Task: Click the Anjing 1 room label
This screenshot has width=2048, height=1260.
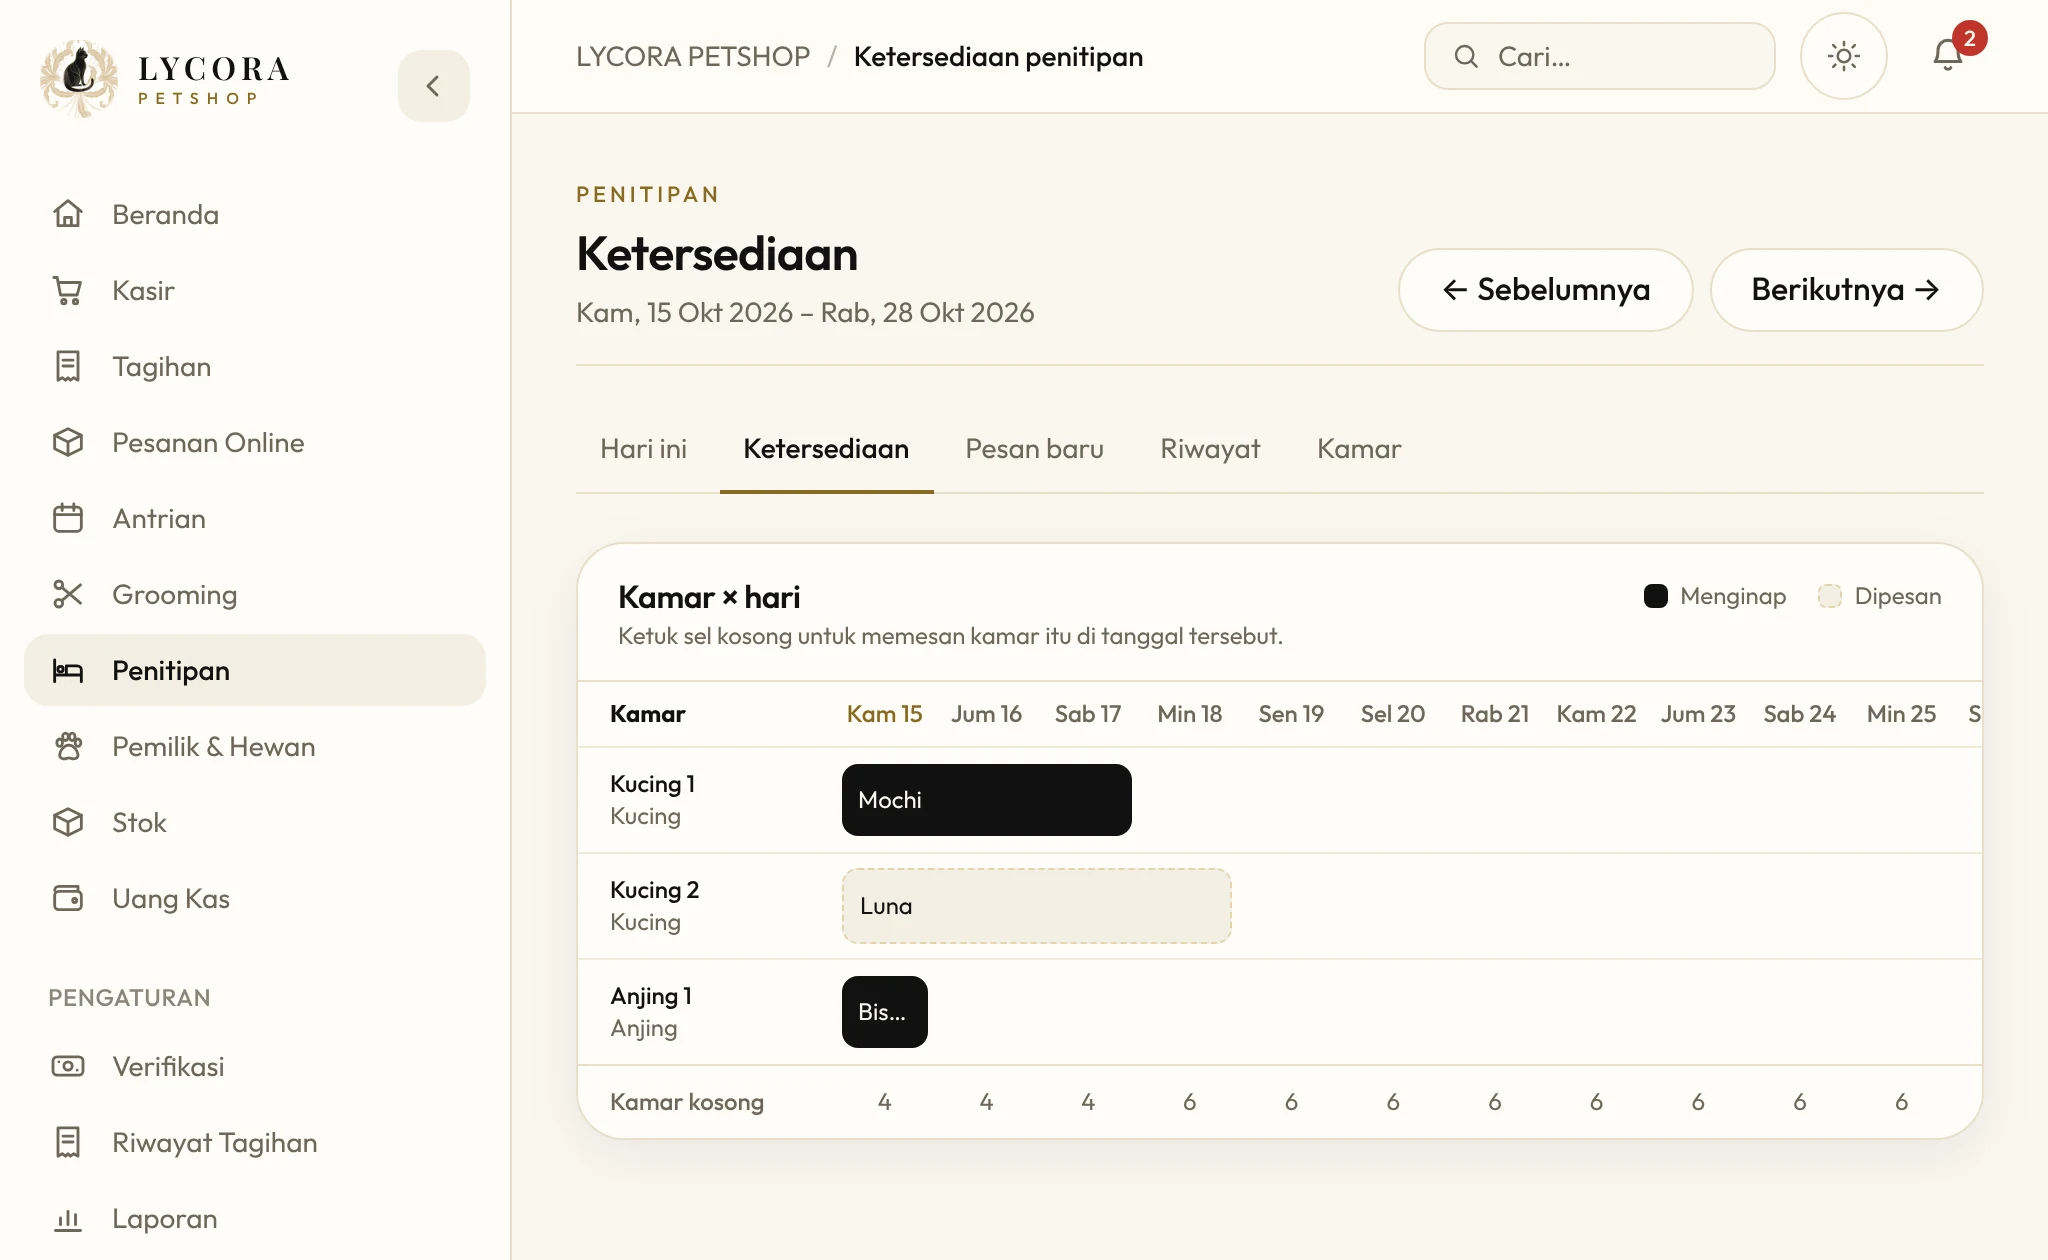Action: point(651,996)
